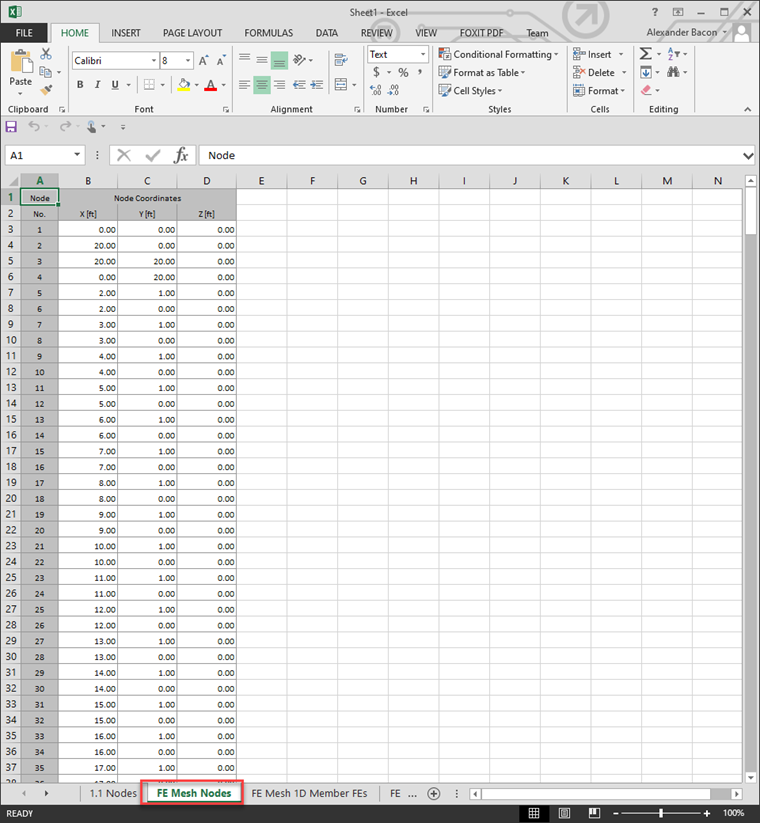Viewport: 760px width, 823px height.
Task: Click the Fill Color bucket icon
Action: 184,85
